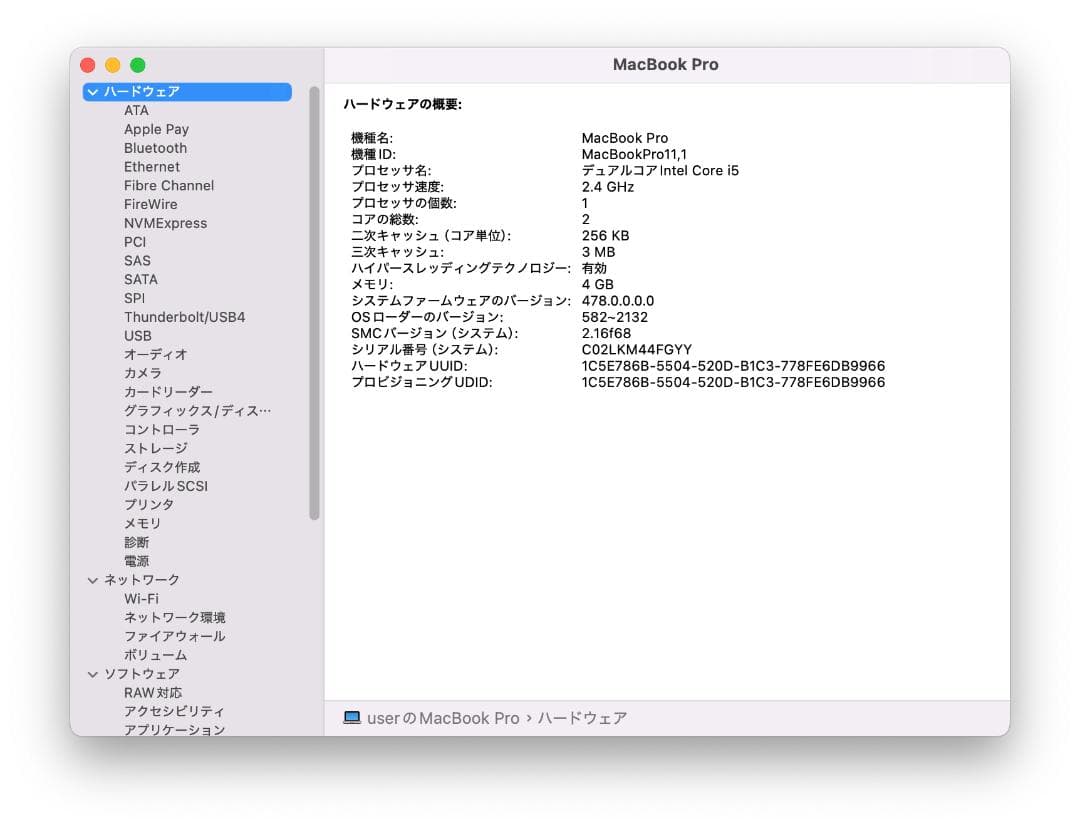Click the デュアルコア Intel Core i5 value
The image size is (1080, 829).
coord(660,171)
